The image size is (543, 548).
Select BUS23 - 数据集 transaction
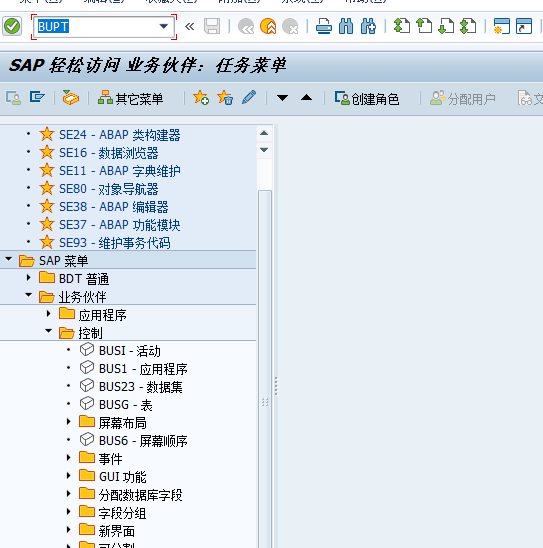click(140, 387)
